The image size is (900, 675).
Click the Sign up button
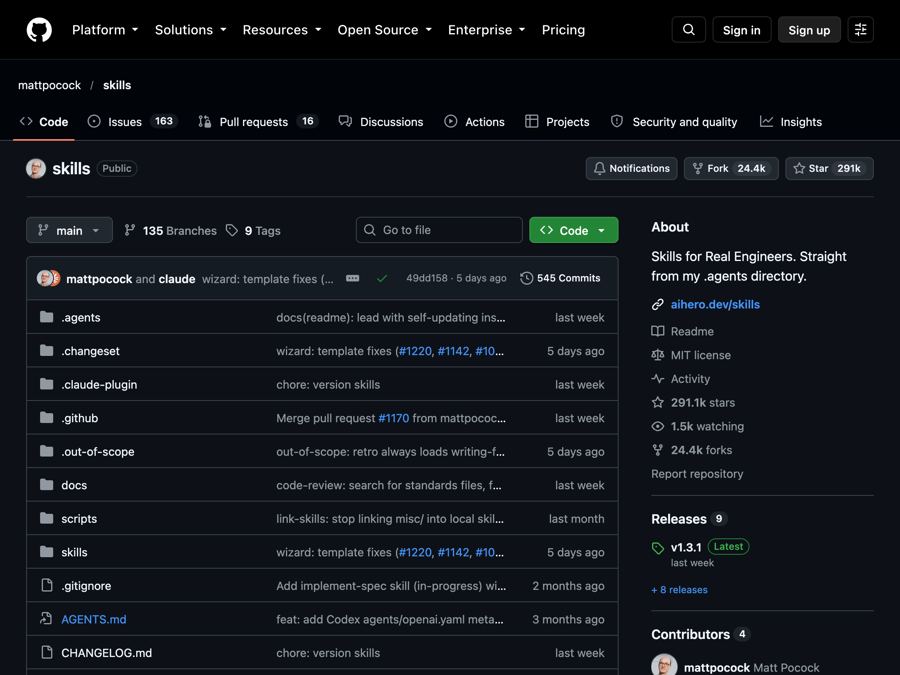tap(809, 30)
